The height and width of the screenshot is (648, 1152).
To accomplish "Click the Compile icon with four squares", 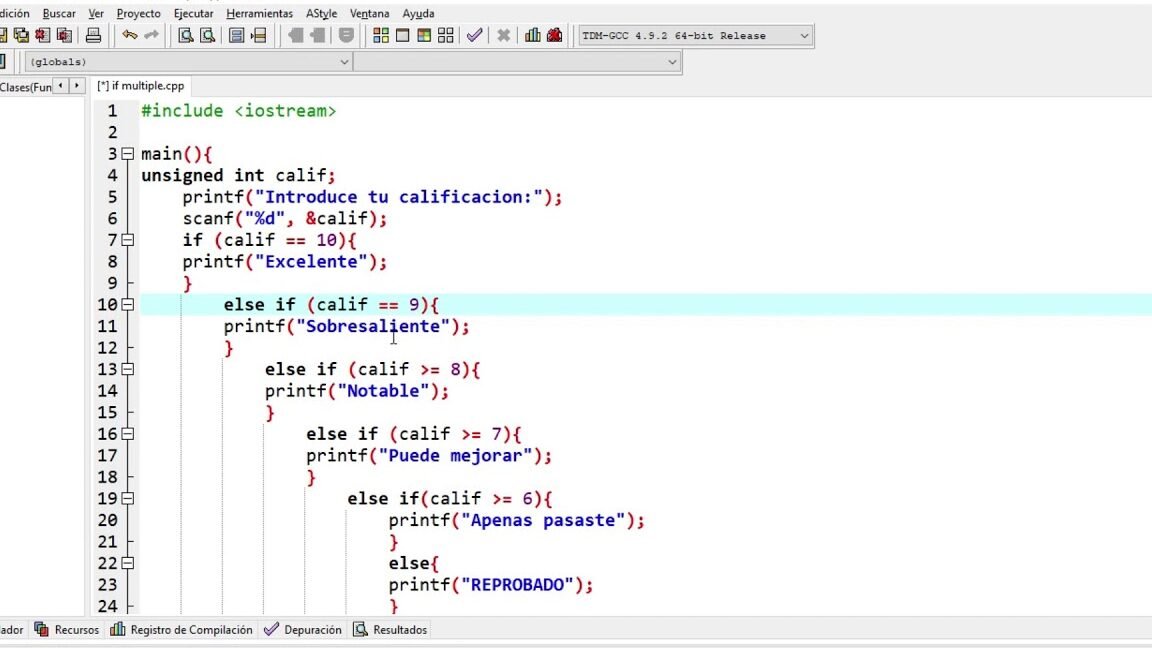I will pyautogui.click(x=380, y=35).
